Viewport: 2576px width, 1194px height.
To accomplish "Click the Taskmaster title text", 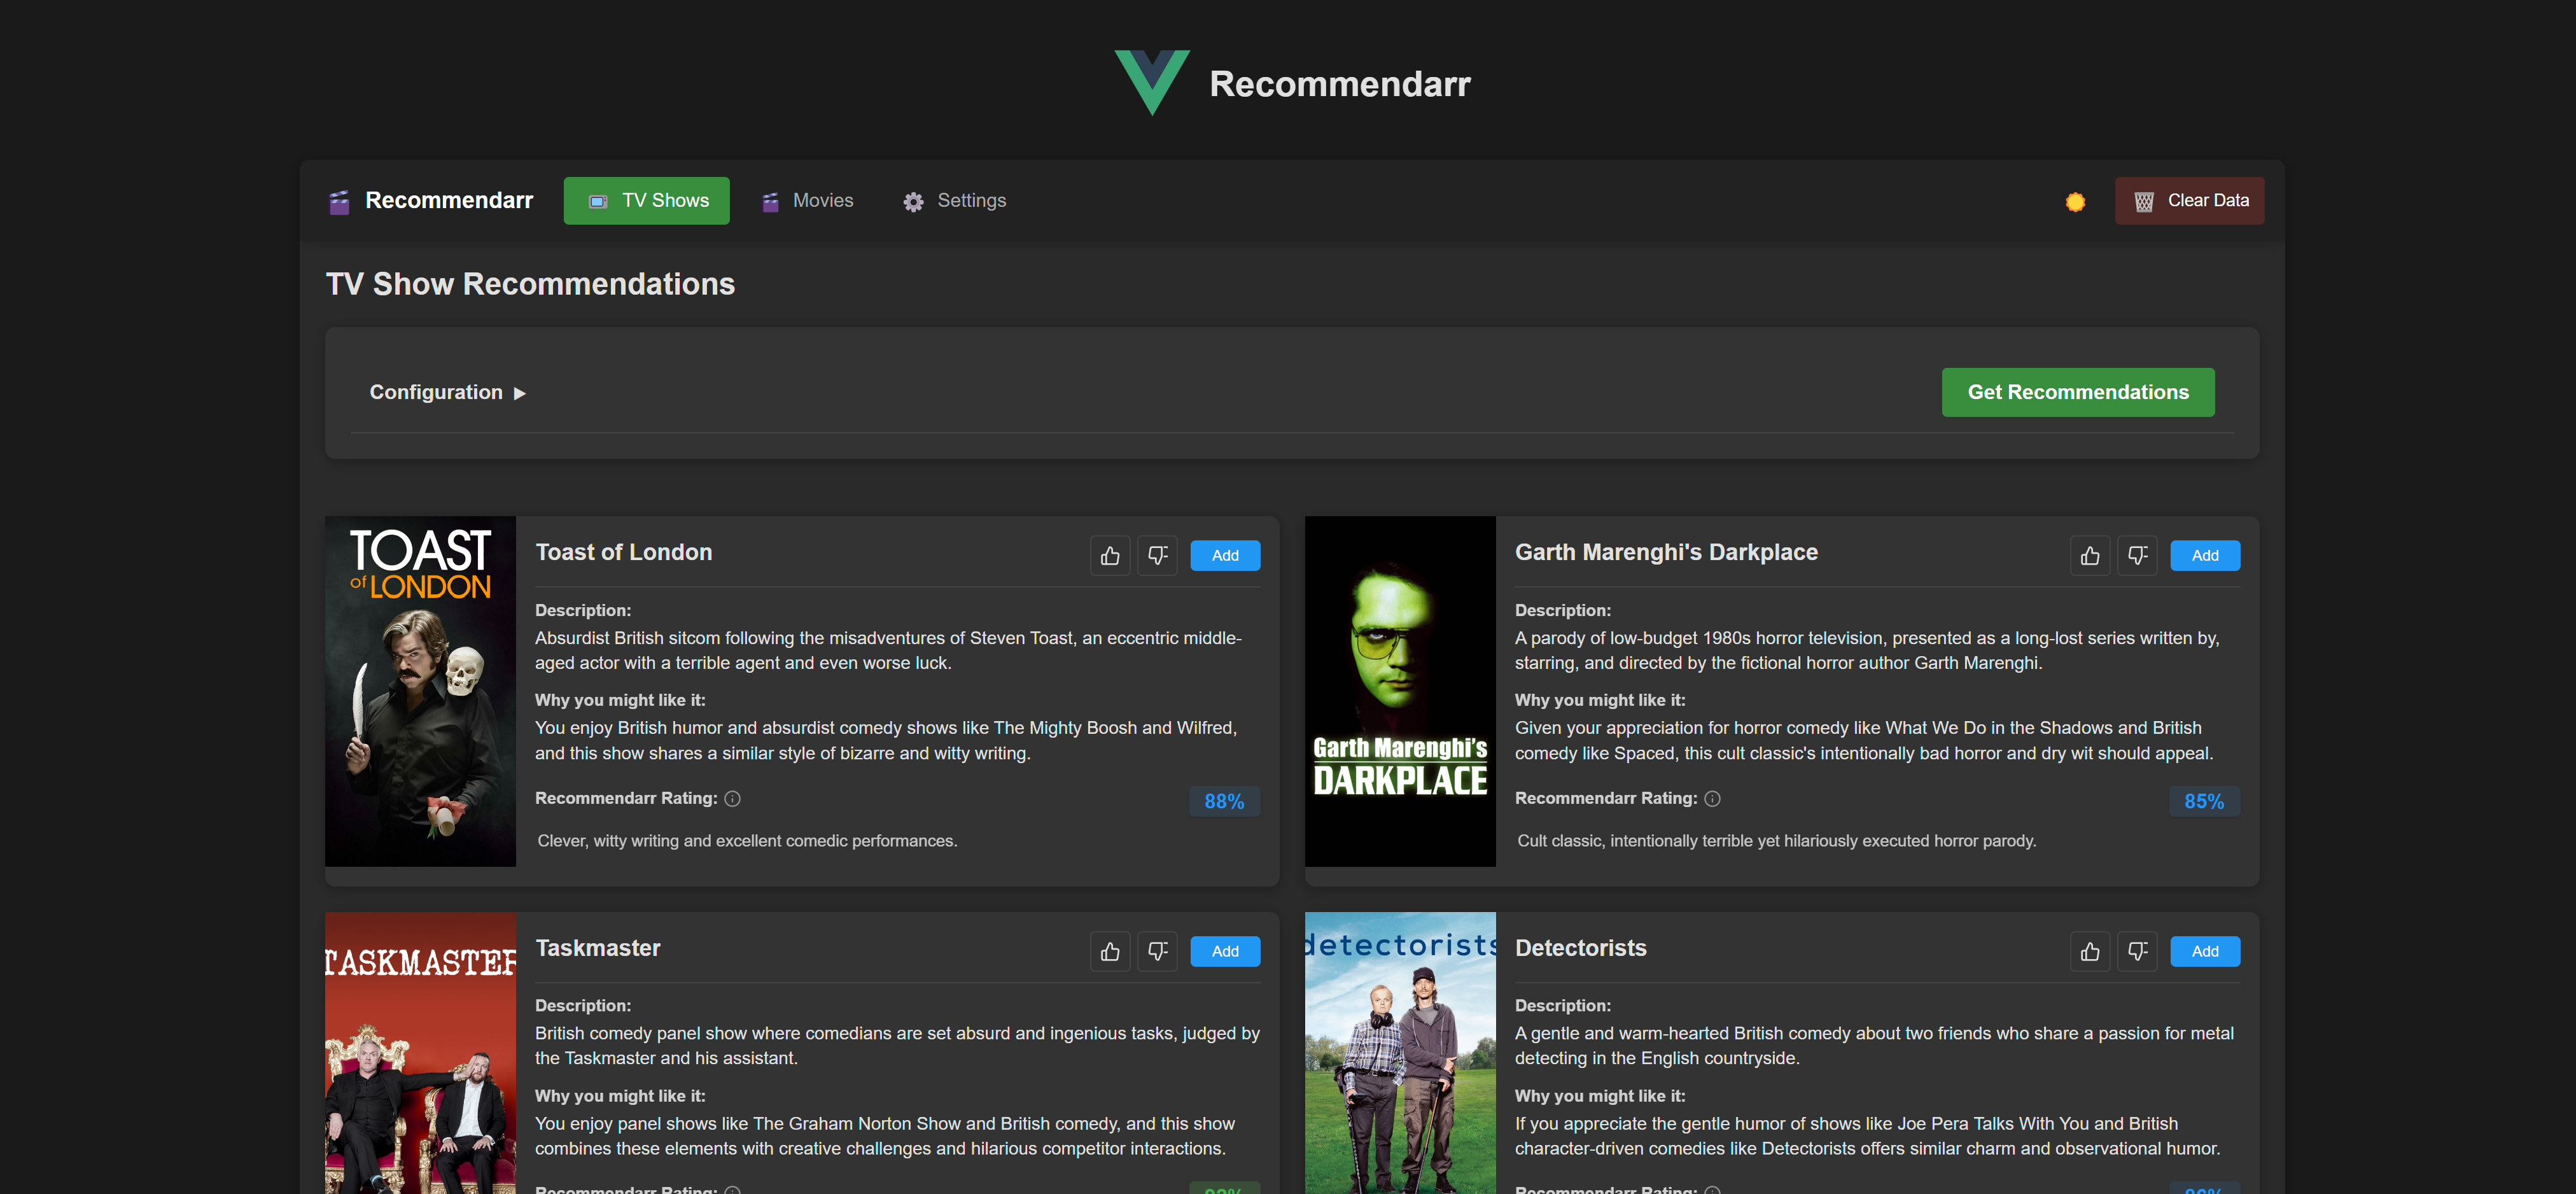I will tap(598, 948).
